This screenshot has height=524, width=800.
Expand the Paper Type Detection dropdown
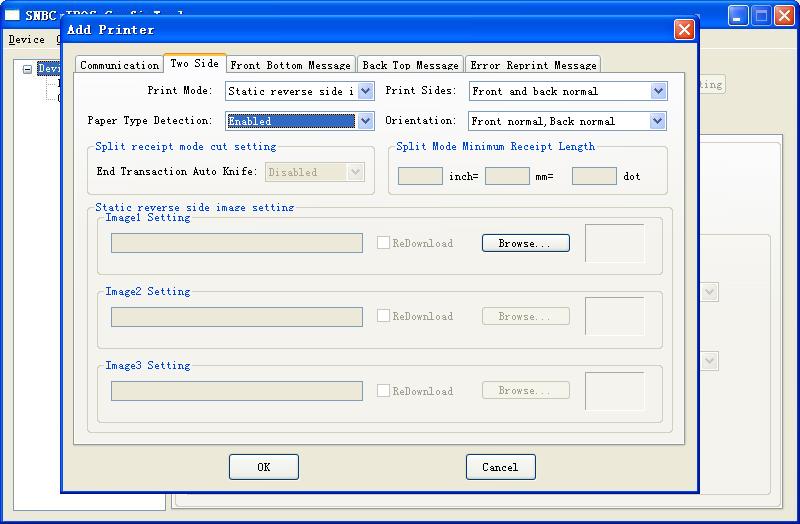pyautogui.click(x=365, y=121)
